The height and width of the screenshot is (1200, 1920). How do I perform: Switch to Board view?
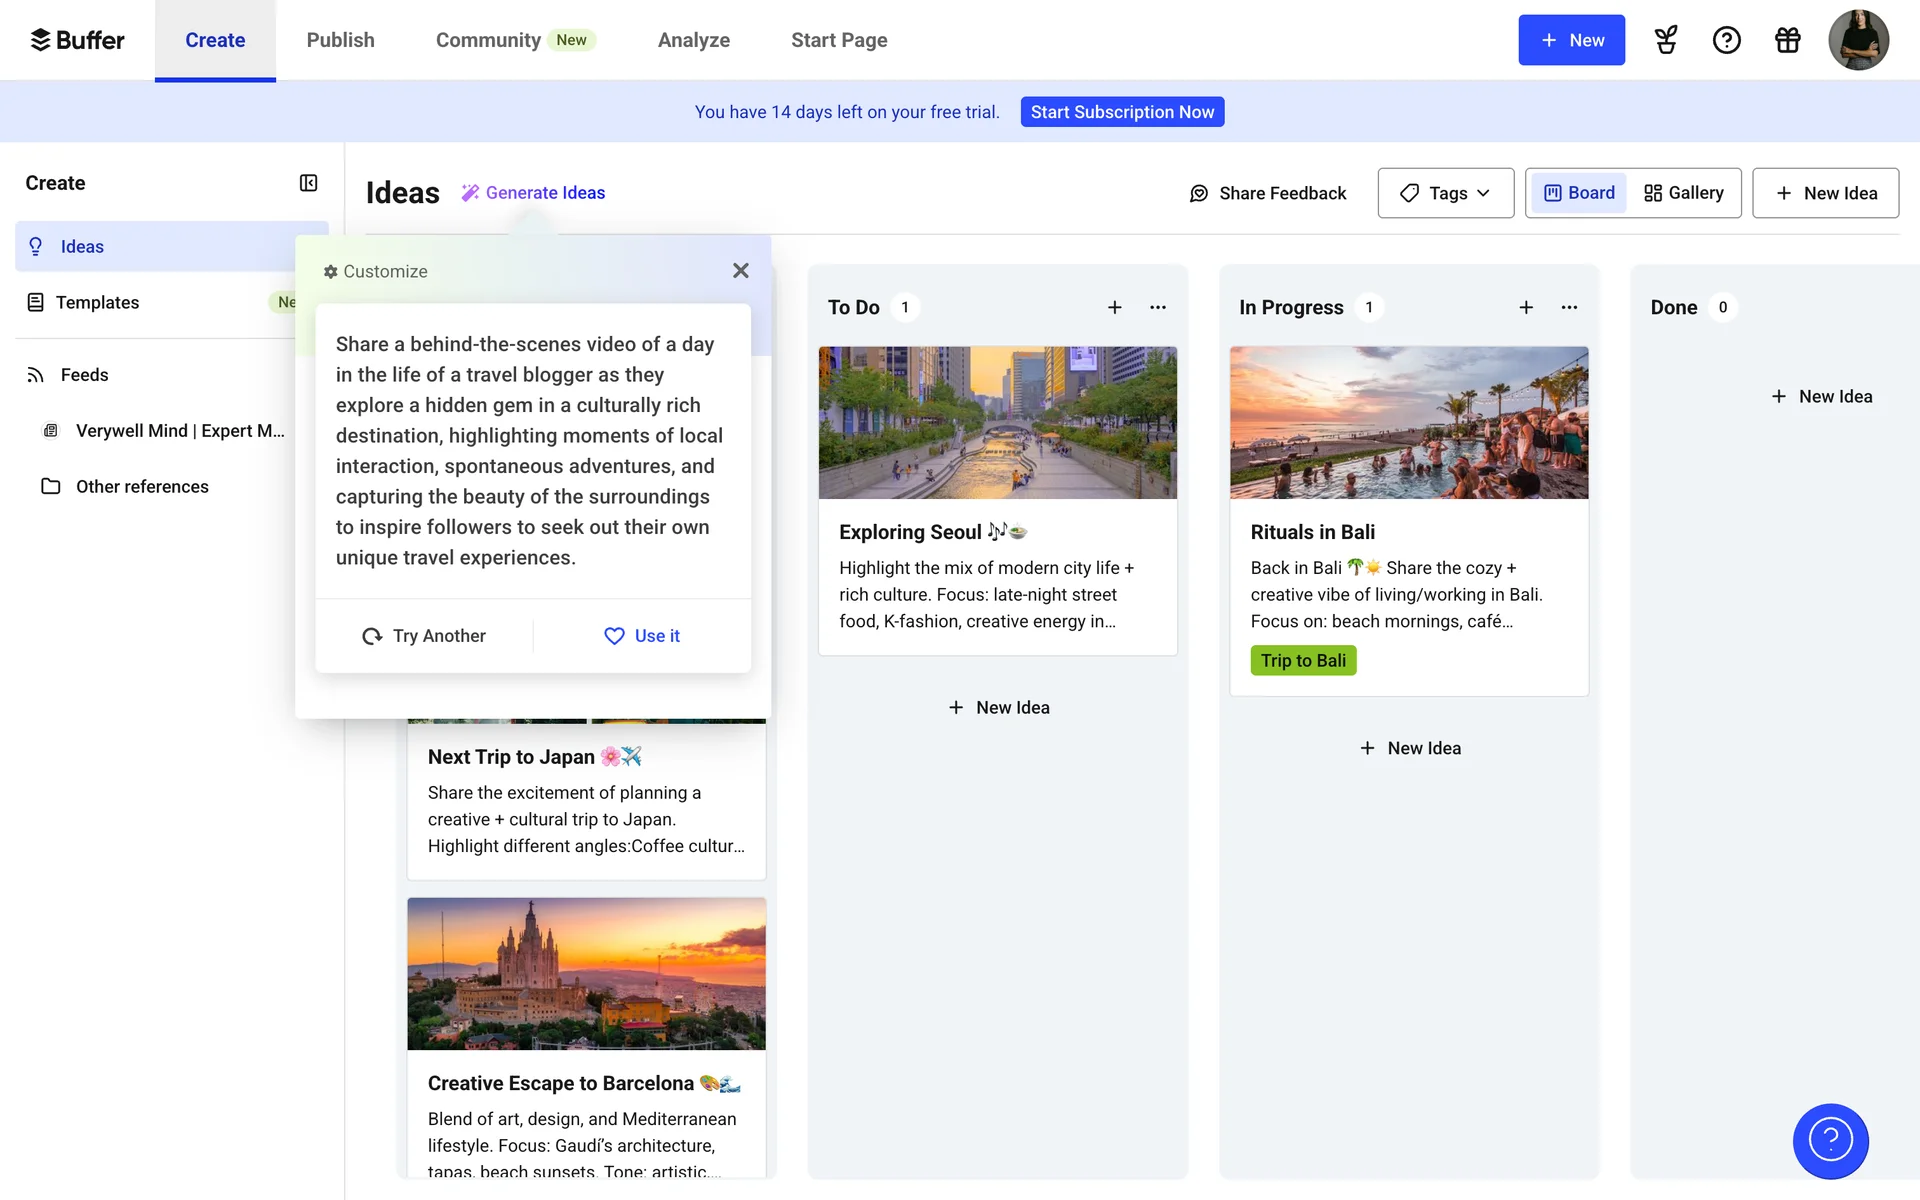point(1579,193)
